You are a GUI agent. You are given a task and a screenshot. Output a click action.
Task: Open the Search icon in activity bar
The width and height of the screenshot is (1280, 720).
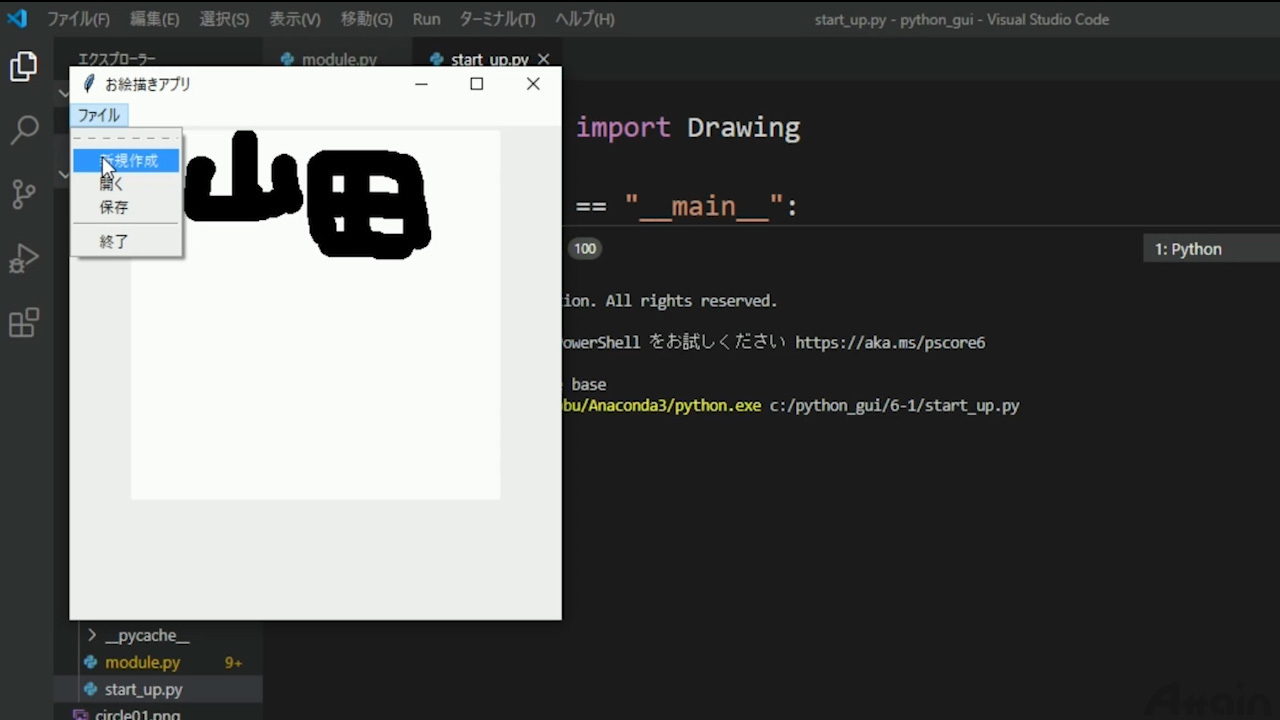tap(23, 130)
